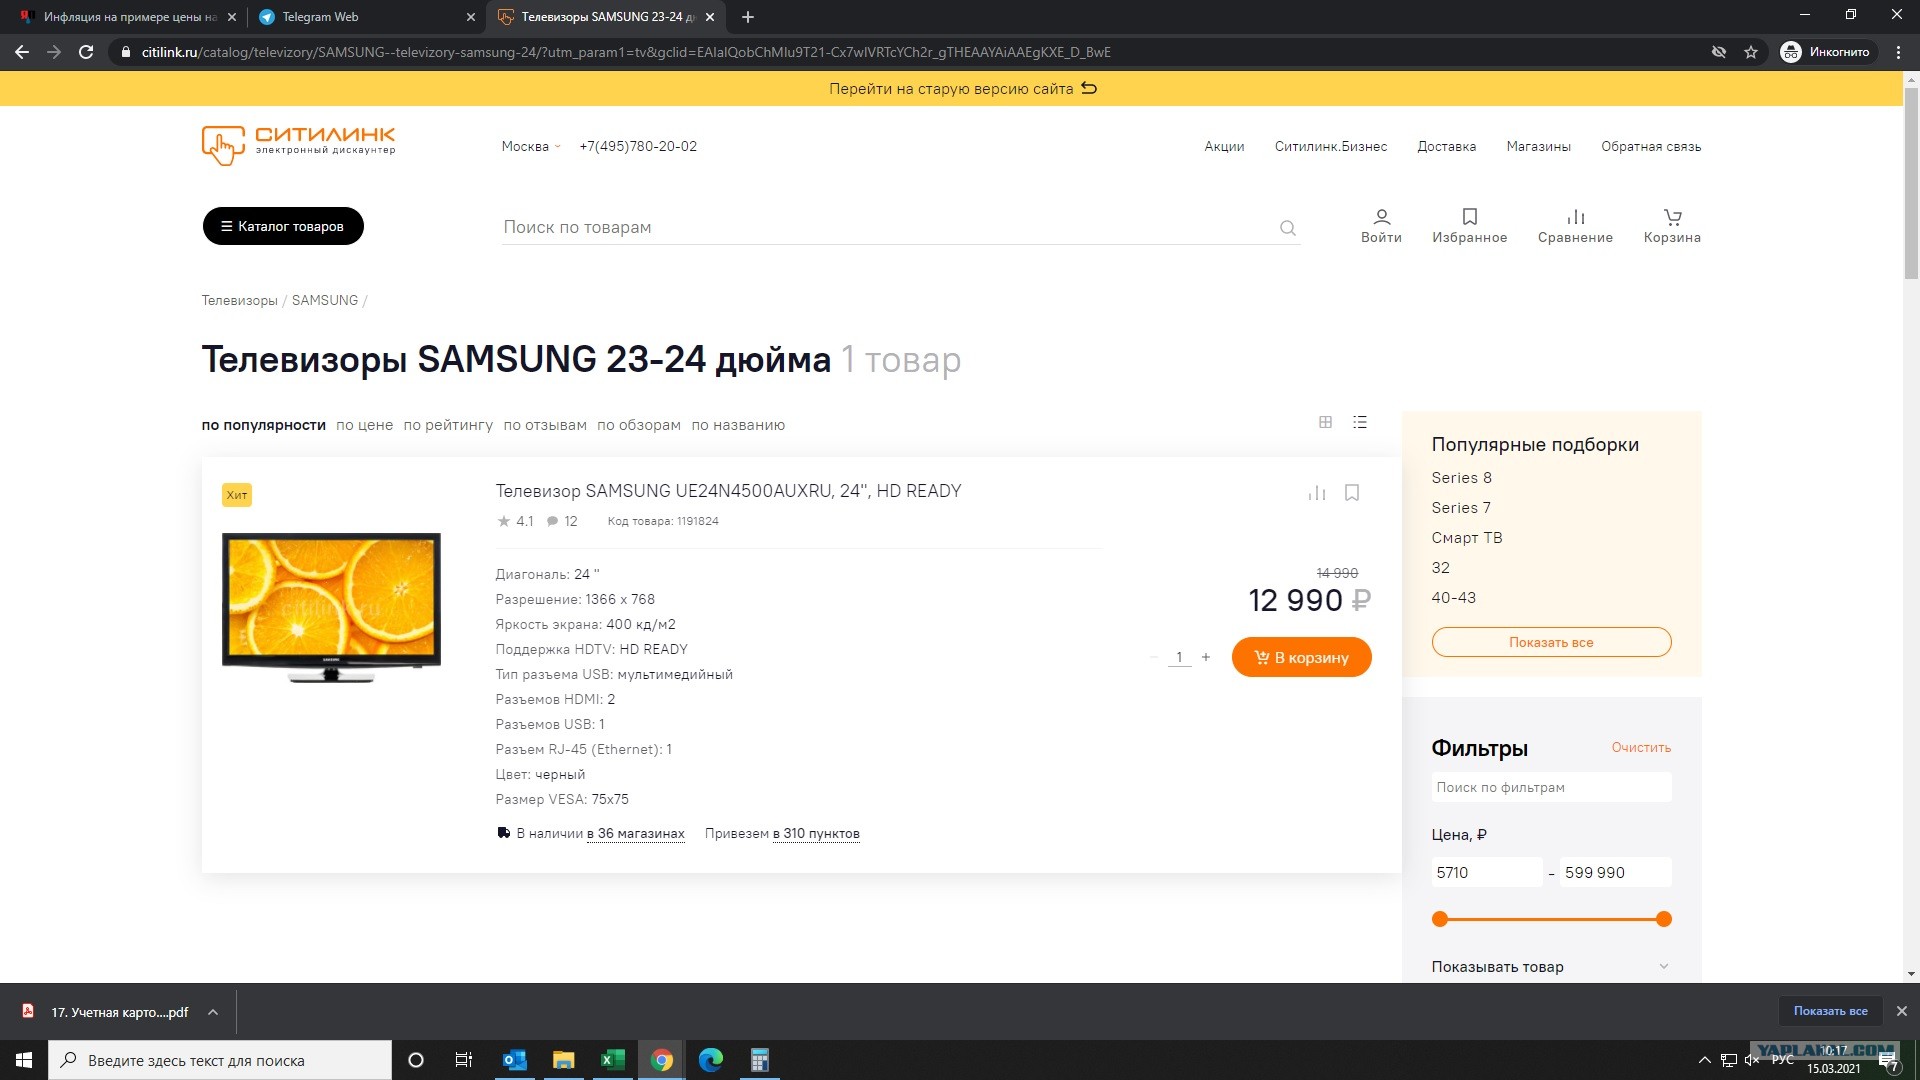This screenshot has height=1080, width=1920.
Task: Click the Поиск по фильтрам field
Action: (1551, 787)
